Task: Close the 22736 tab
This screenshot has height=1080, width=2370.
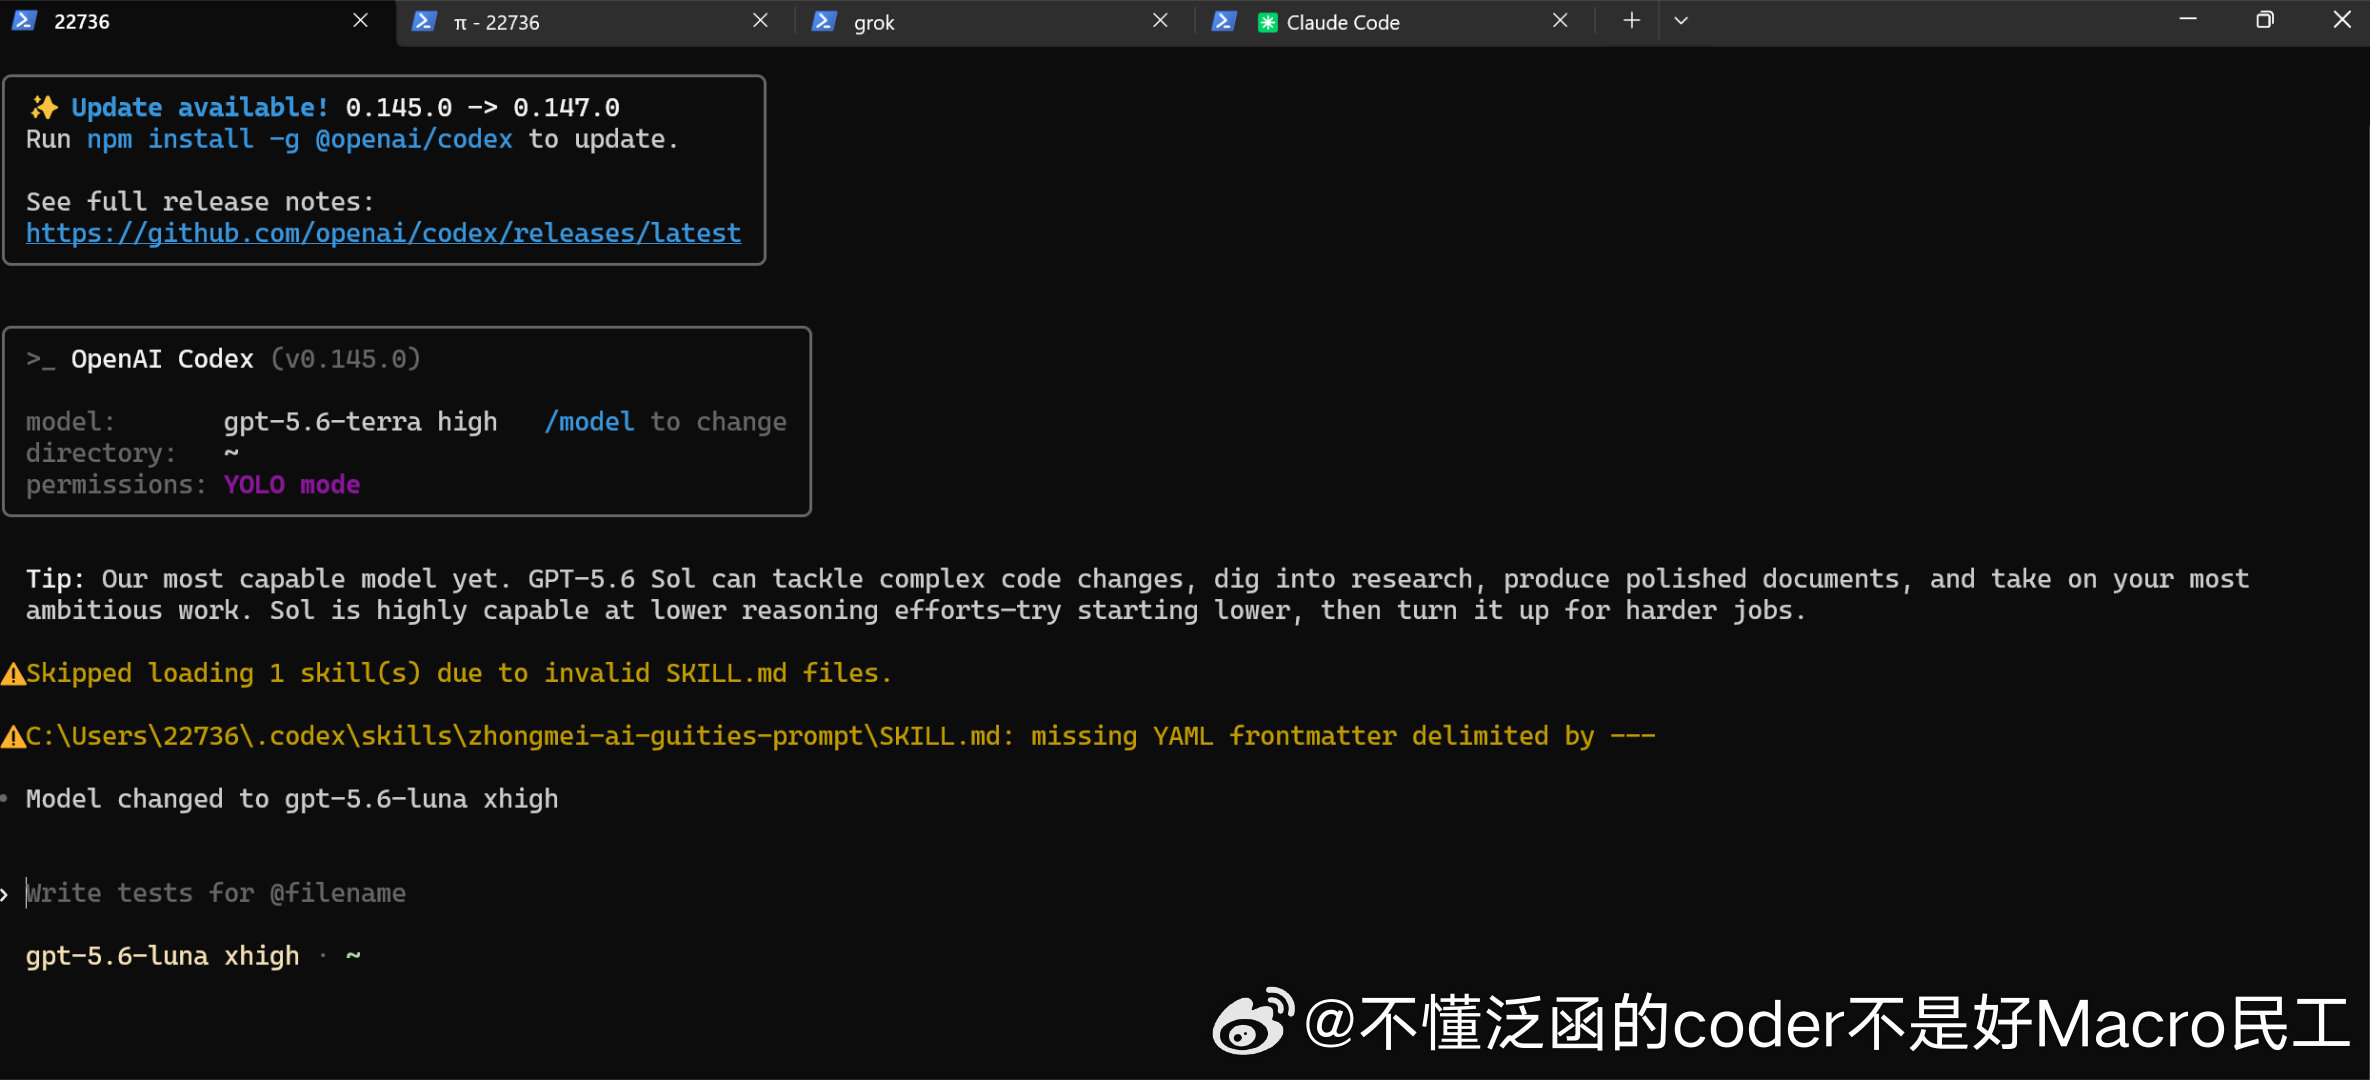Action: coord(361,21)
